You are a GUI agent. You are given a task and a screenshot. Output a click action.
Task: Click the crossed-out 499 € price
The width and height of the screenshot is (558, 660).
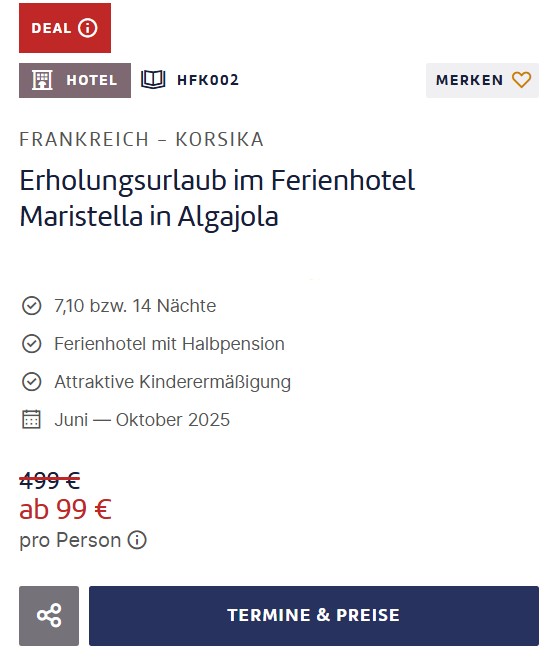[x=50, y=480]
